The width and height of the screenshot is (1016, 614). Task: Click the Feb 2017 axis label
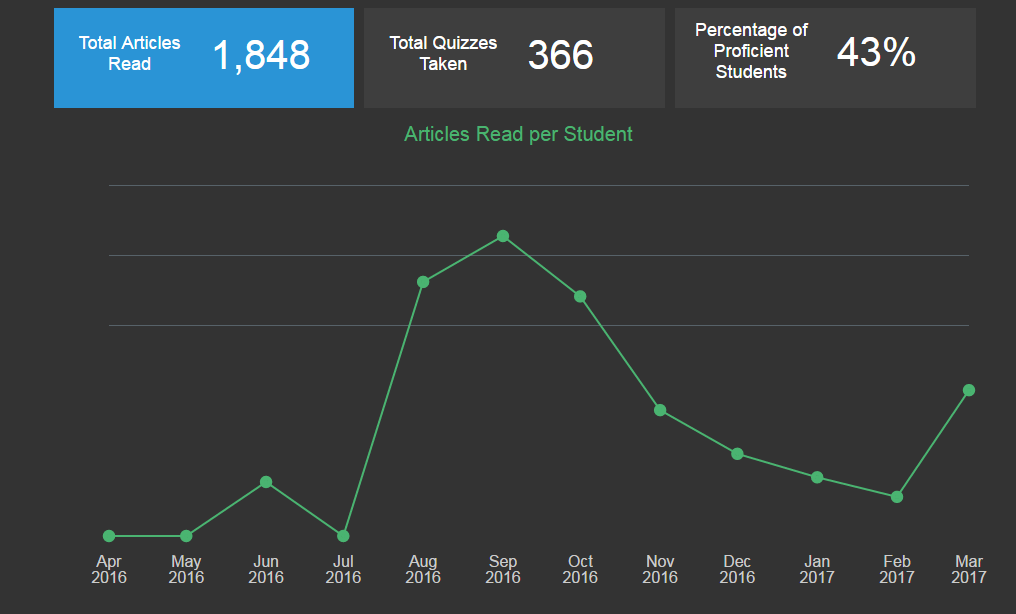[897, 569]
